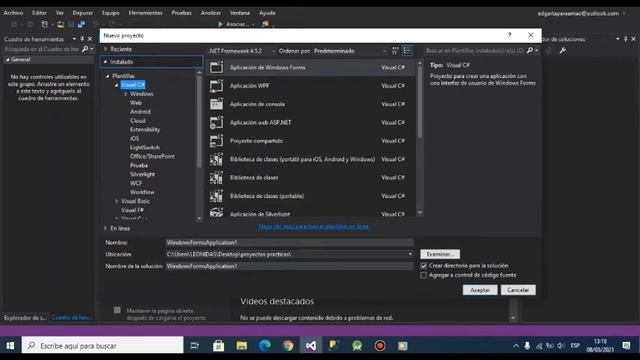Click the Nombre project name field
640x360 pixels.
tap(289, 242)
